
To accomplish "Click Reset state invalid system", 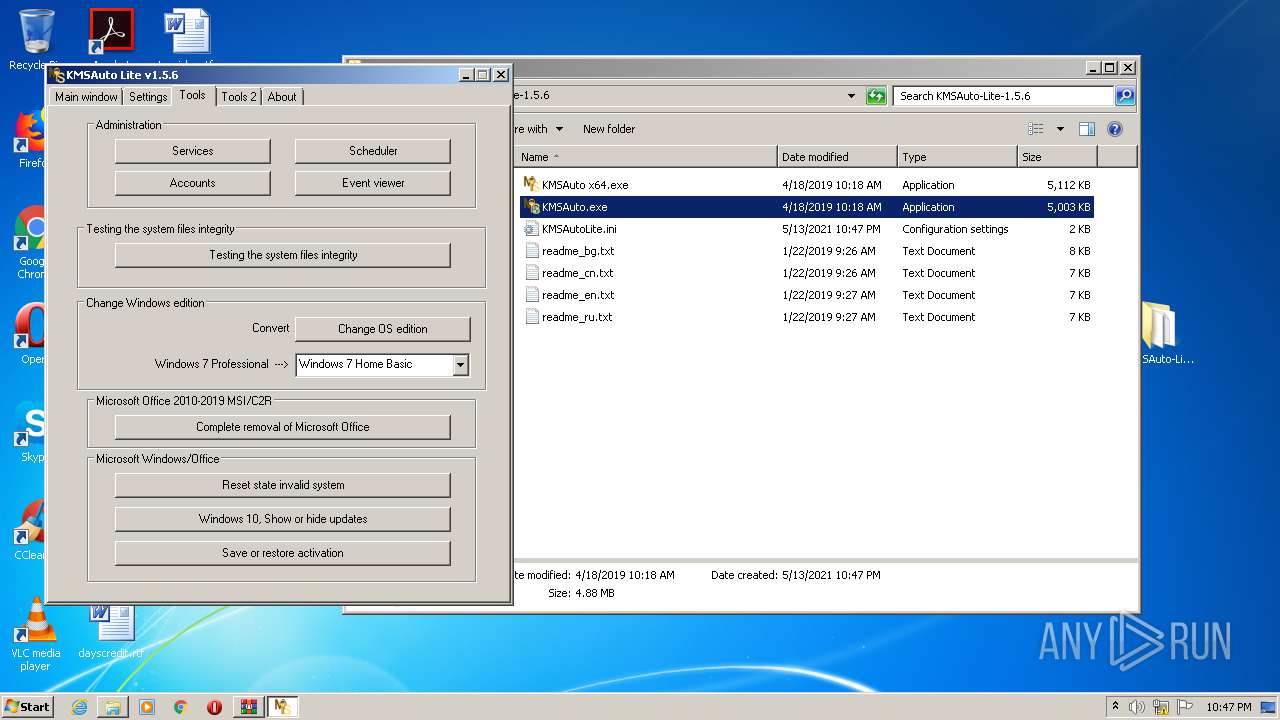I will (x=283, y=485).
